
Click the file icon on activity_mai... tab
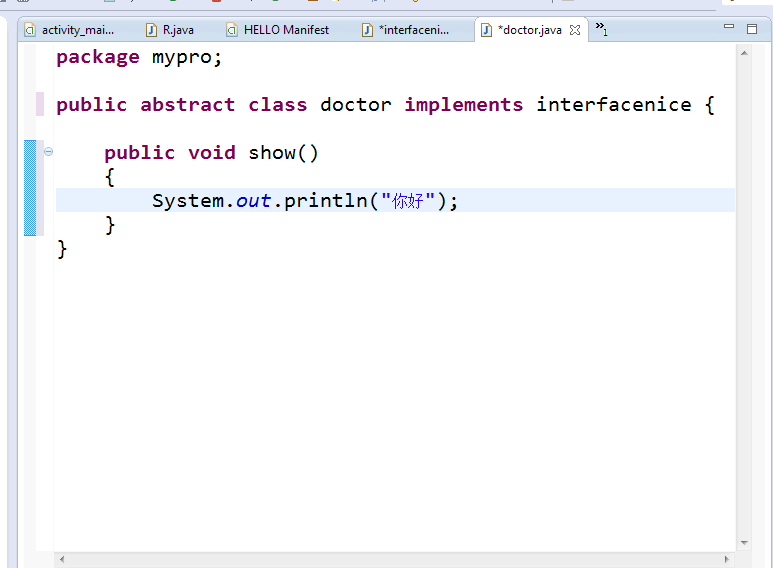30,31
